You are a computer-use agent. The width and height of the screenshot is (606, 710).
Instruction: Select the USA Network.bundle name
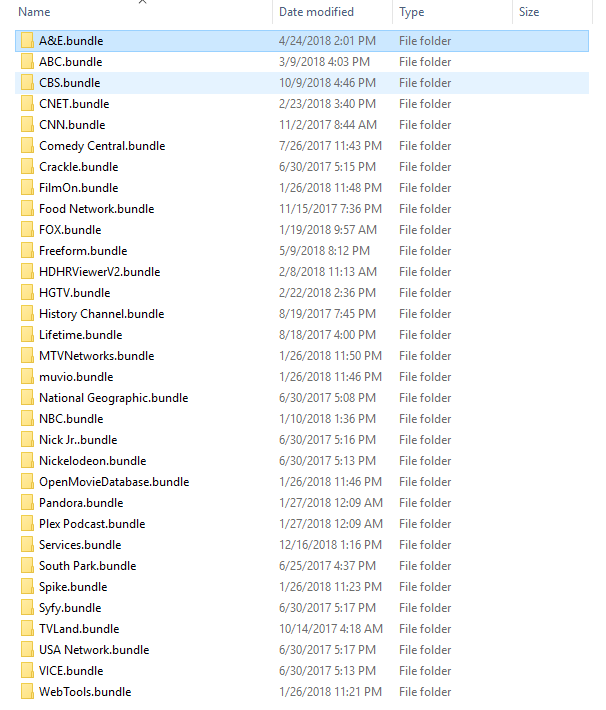point(94,650)
